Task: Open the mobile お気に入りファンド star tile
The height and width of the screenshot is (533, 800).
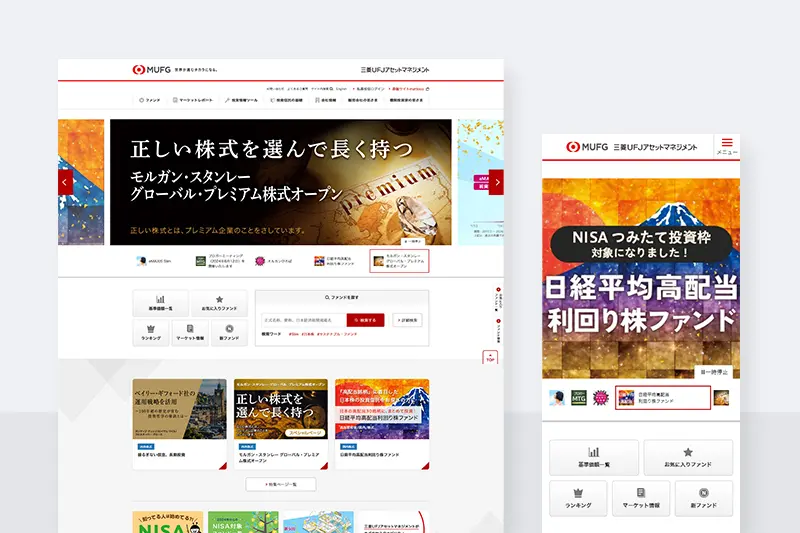Action: (x=688, y=458)
